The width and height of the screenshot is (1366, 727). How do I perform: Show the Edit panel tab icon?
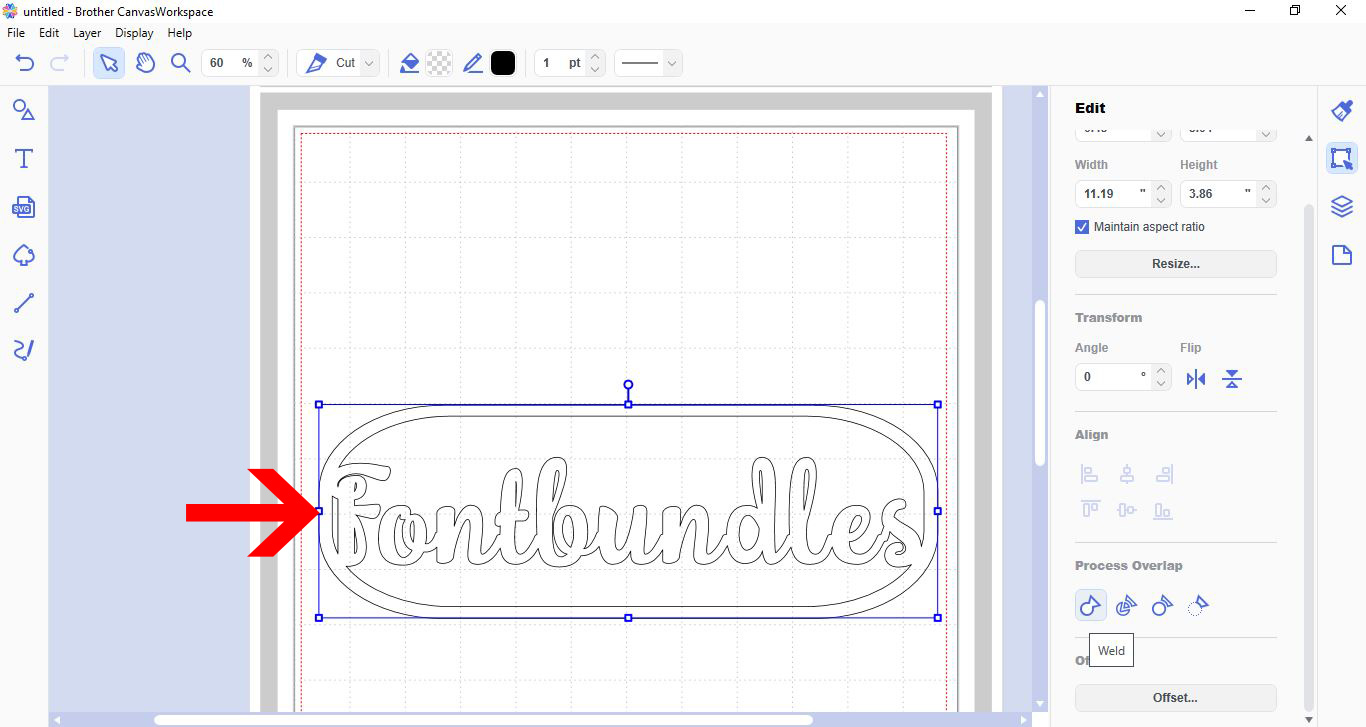1342,158
